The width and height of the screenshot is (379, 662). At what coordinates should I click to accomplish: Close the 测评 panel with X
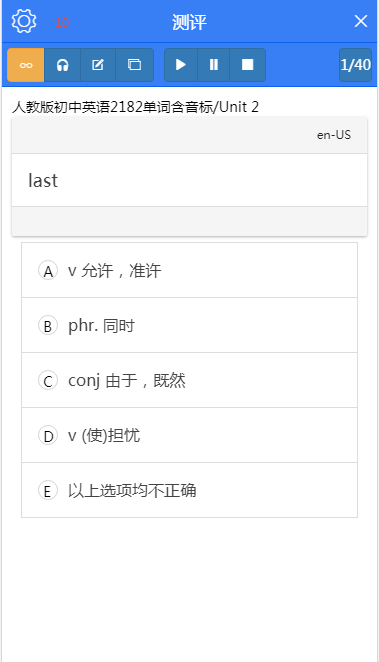(x=361, y=21)
